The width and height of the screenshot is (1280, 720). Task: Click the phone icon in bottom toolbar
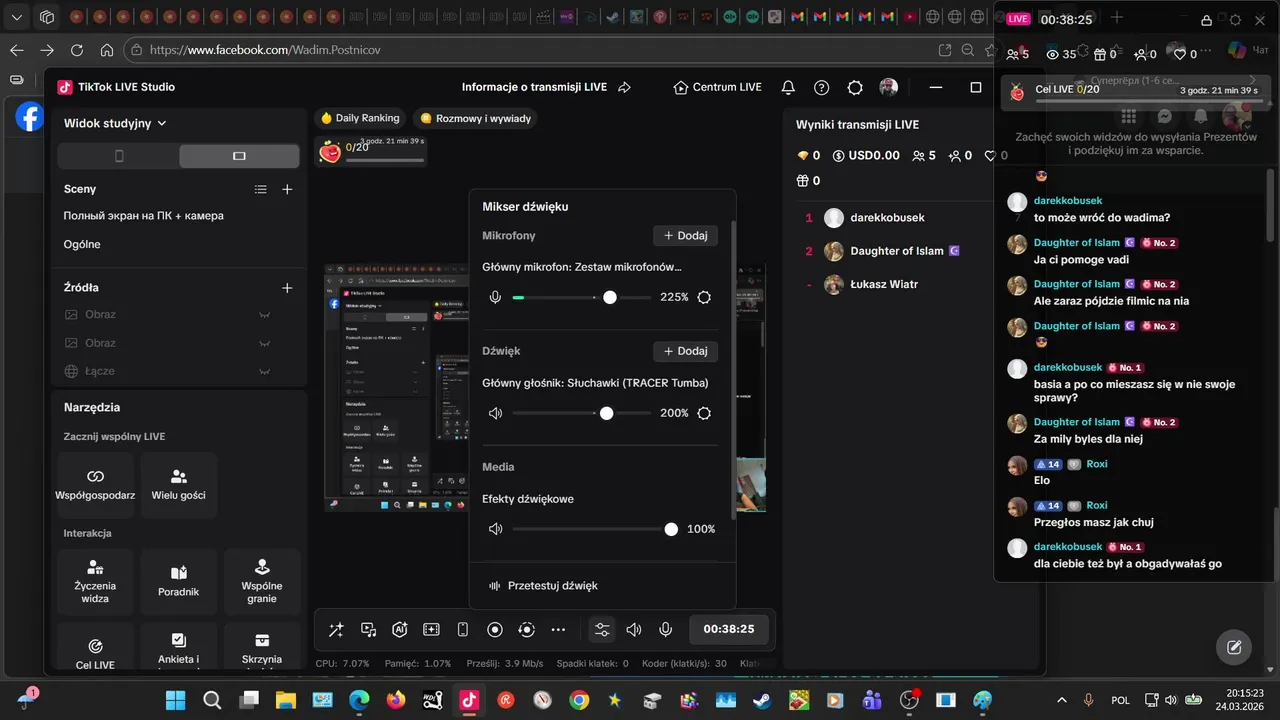462,630
